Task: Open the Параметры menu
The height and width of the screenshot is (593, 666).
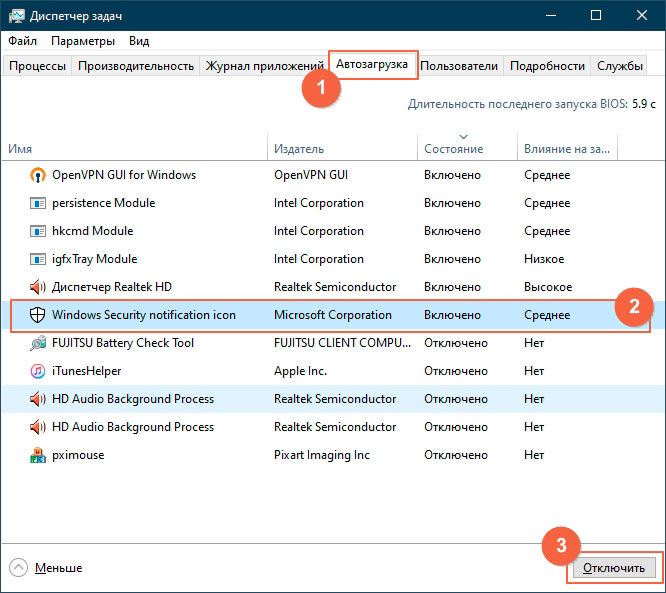Action: pos(83,41)
